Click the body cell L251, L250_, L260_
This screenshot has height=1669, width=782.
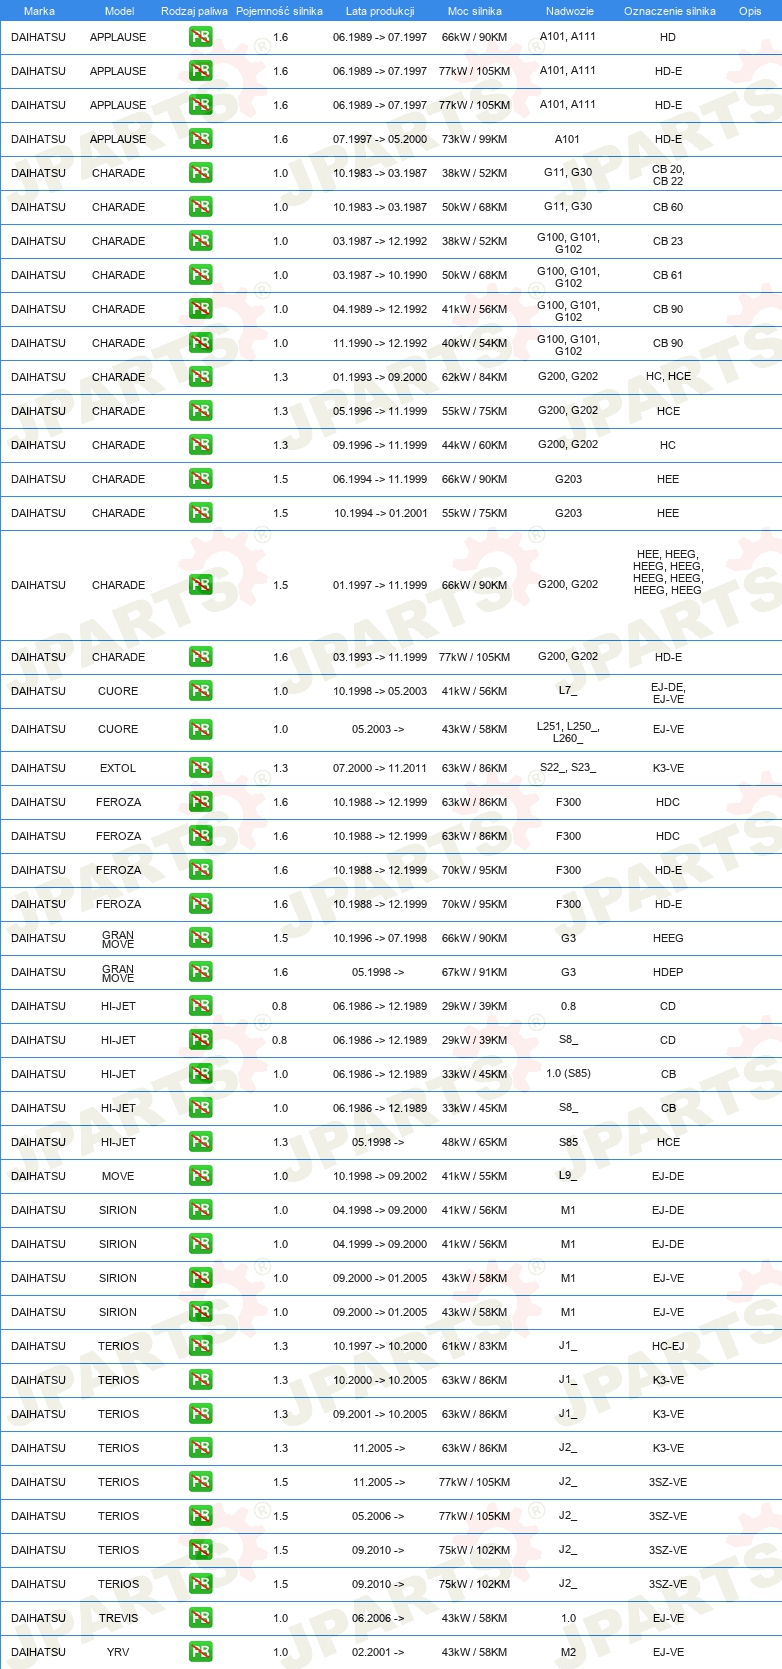click(568, 732)
